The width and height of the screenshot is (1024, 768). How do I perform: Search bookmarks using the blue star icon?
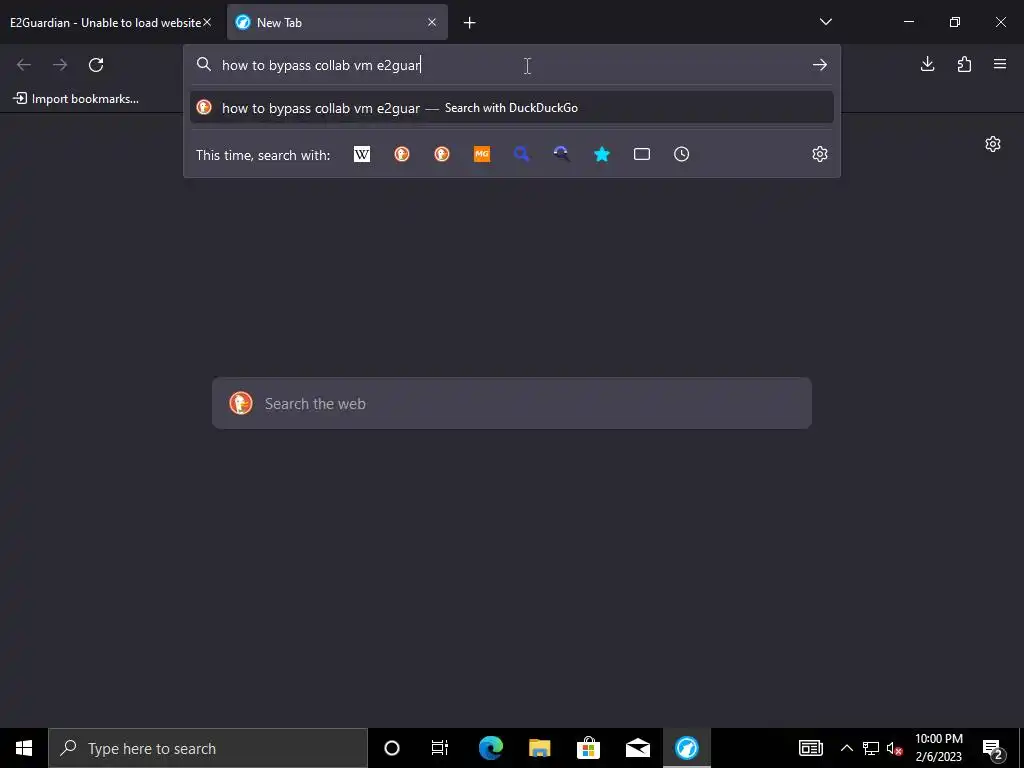click(601, 154)
